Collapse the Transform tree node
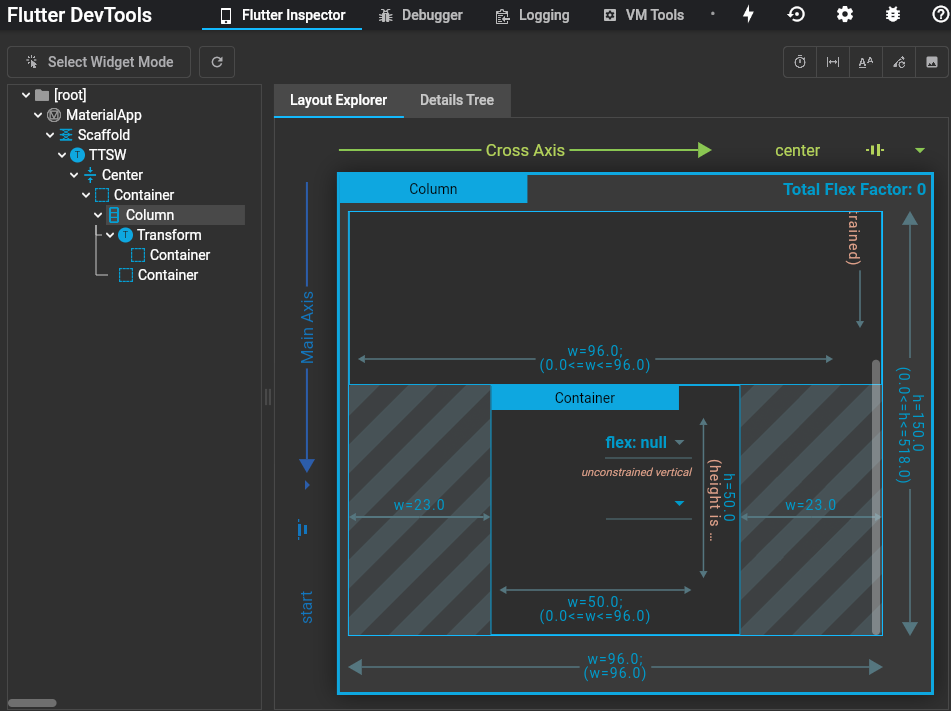The height and width of the screenshot is (711, 951). [x=110, y=235]
